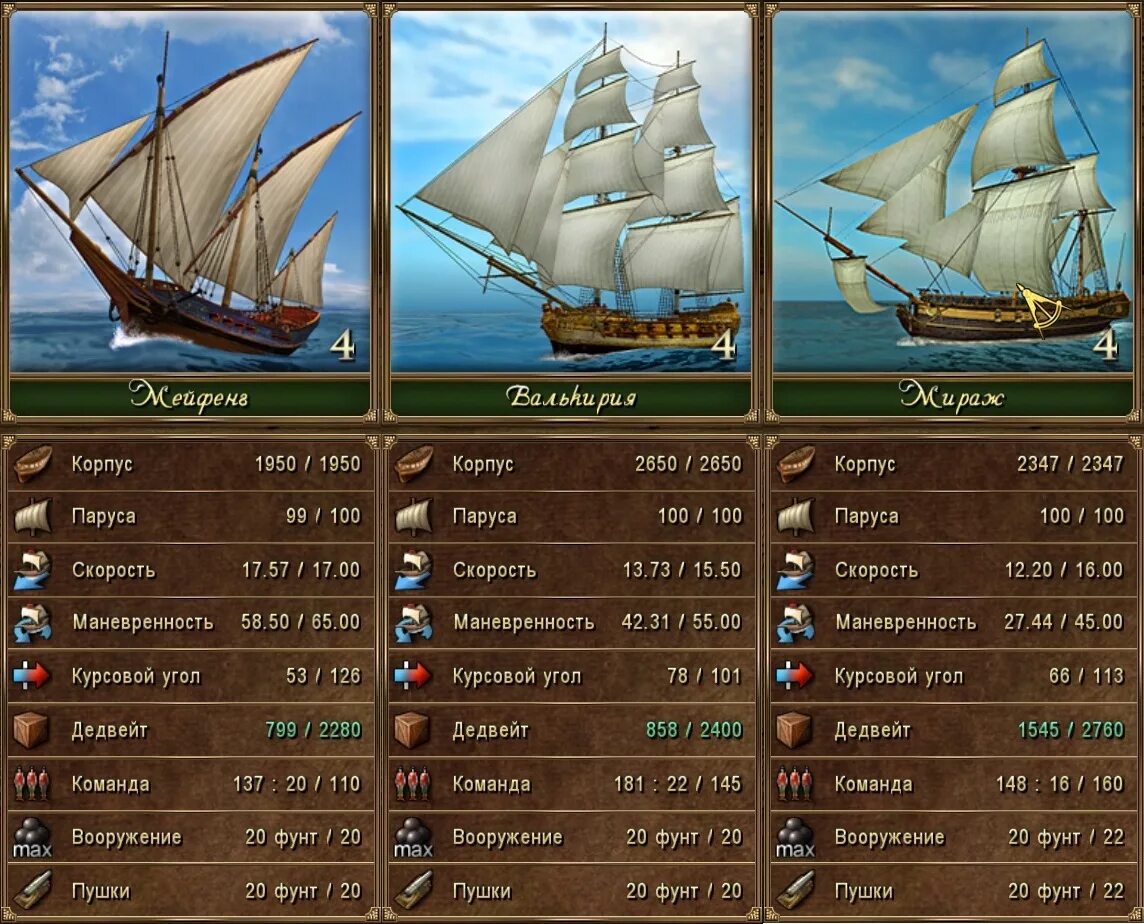1144x924 pixels.
Task: Click the hull boat icon for Мейфенг
Action: click(33, 464)
